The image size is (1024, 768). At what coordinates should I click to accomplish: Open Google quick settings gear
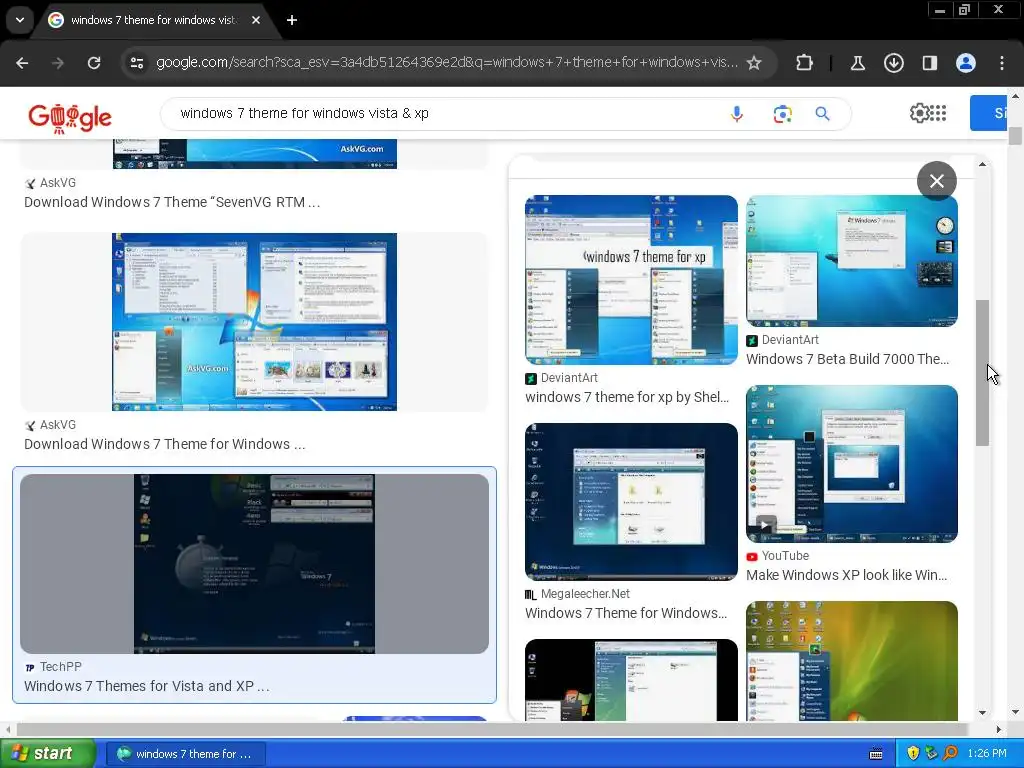pyautogui.click(x=919, y=113)
